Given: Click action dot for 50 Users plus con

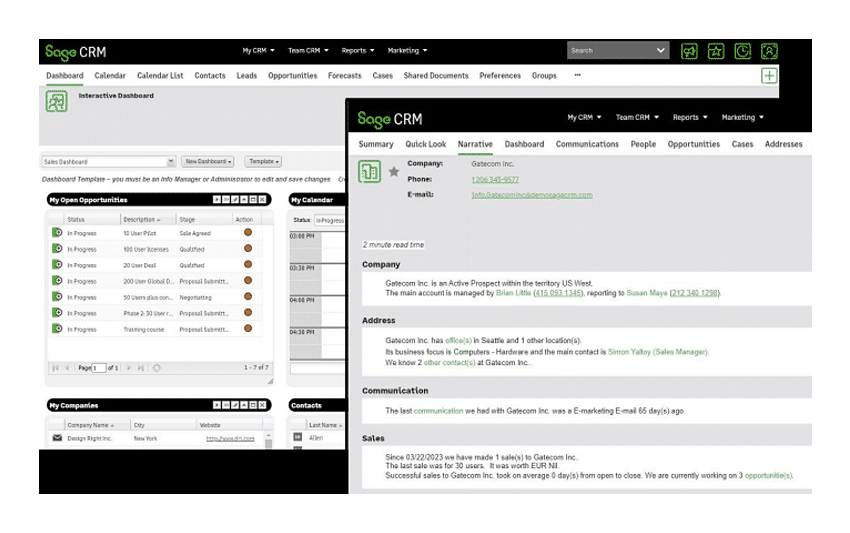Looking at the screenshot, I should tap(248, 297).
